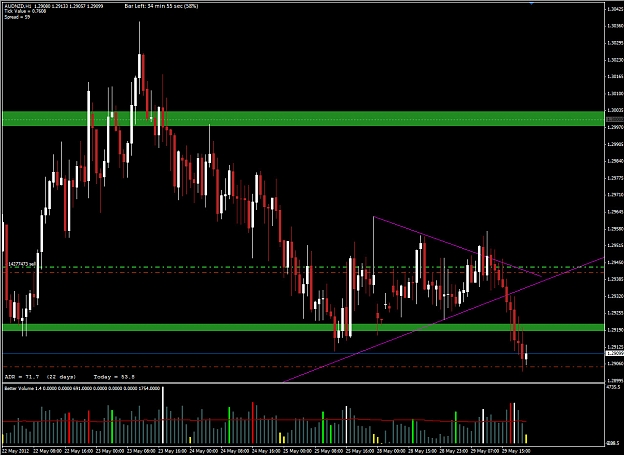Click the '23 May 08:00' time axis label
This screenshot has height=456, width=625.
point(142,451)
